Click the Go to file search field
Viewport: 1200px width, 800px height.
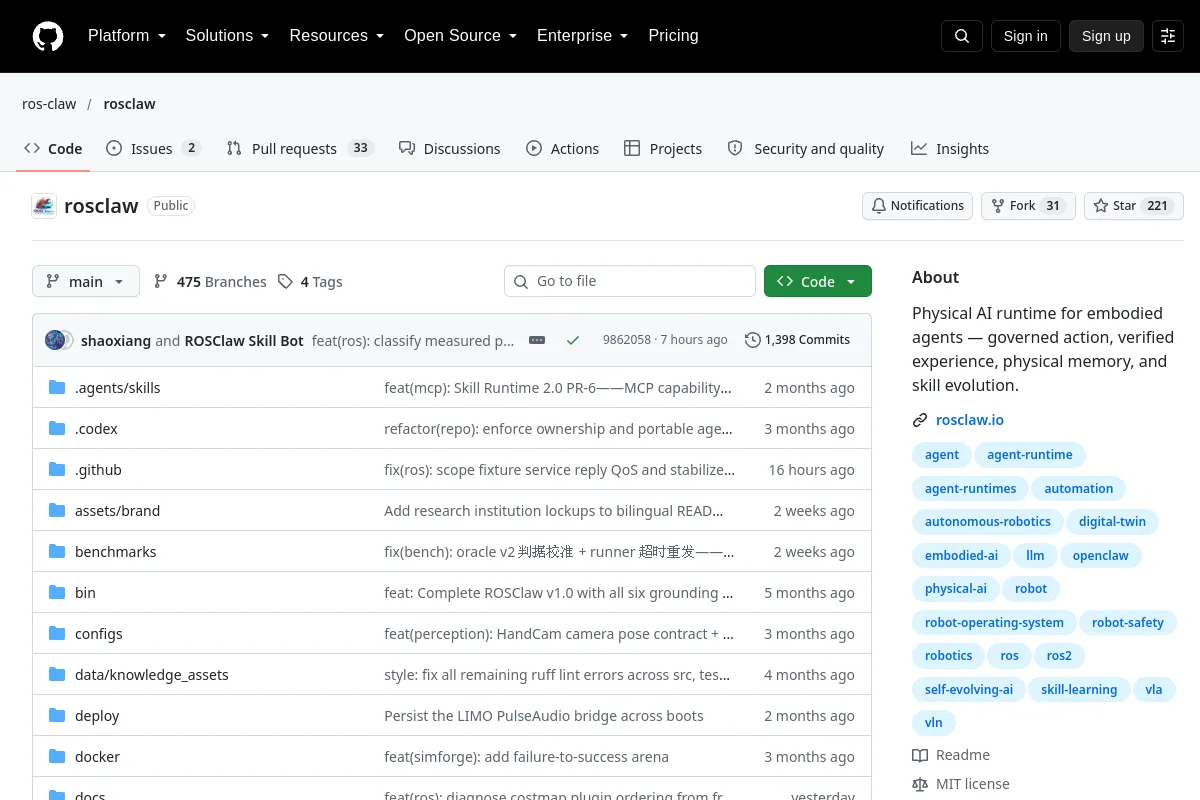click(x=630, y=282)
